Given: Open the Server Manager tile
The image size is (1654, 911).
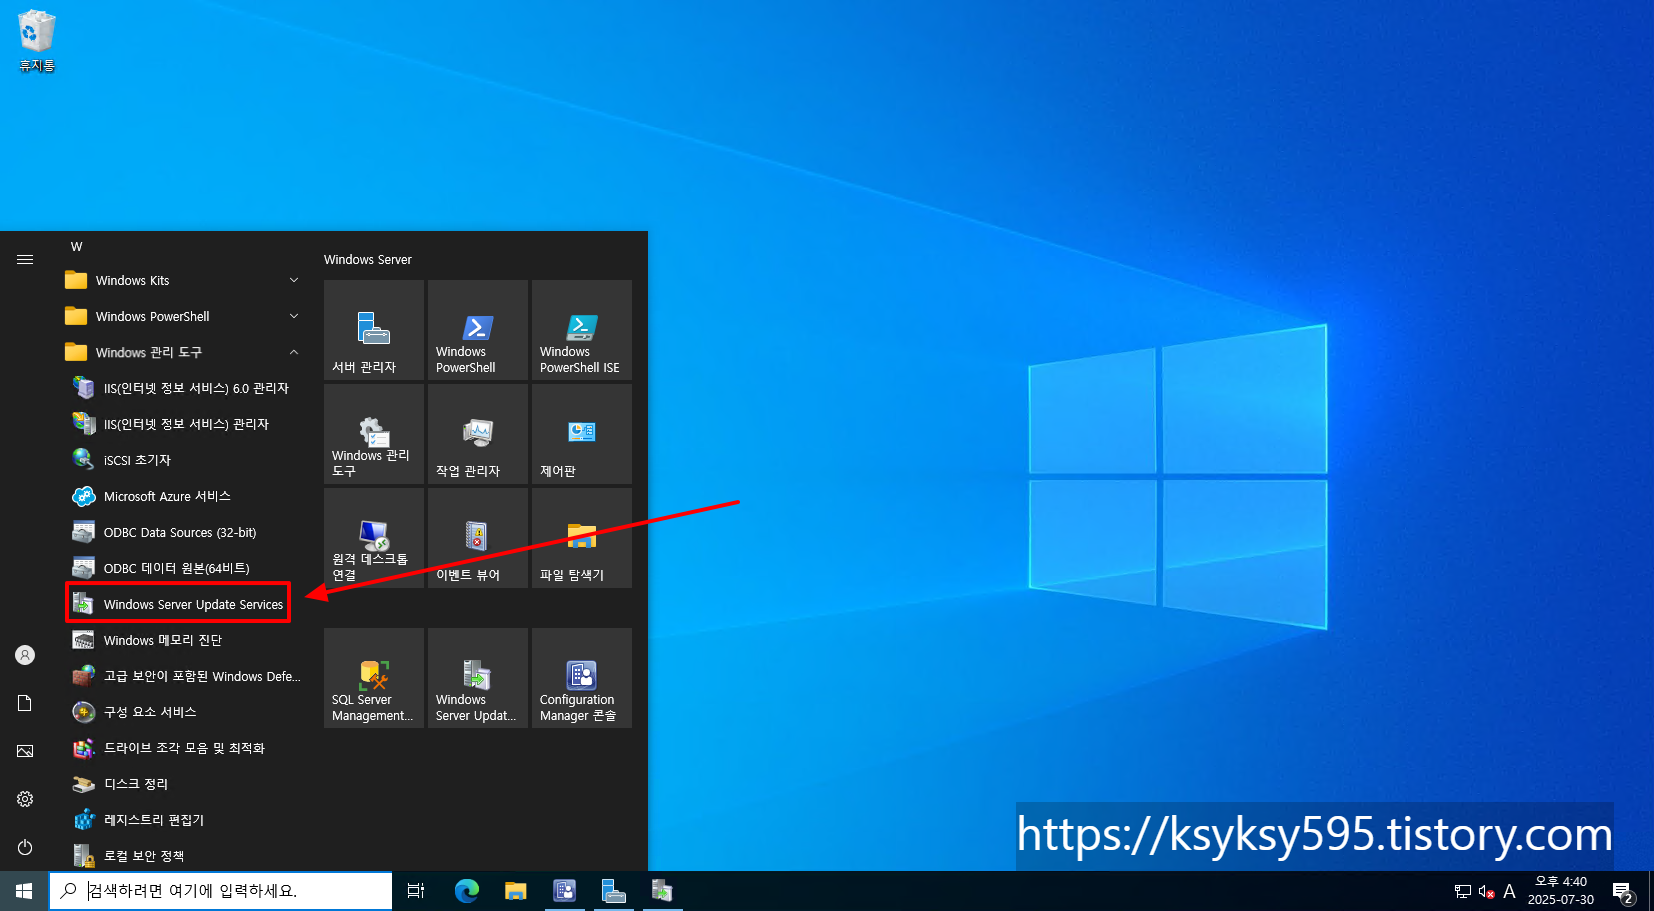Looking at the screenshot, I should 374,330.
